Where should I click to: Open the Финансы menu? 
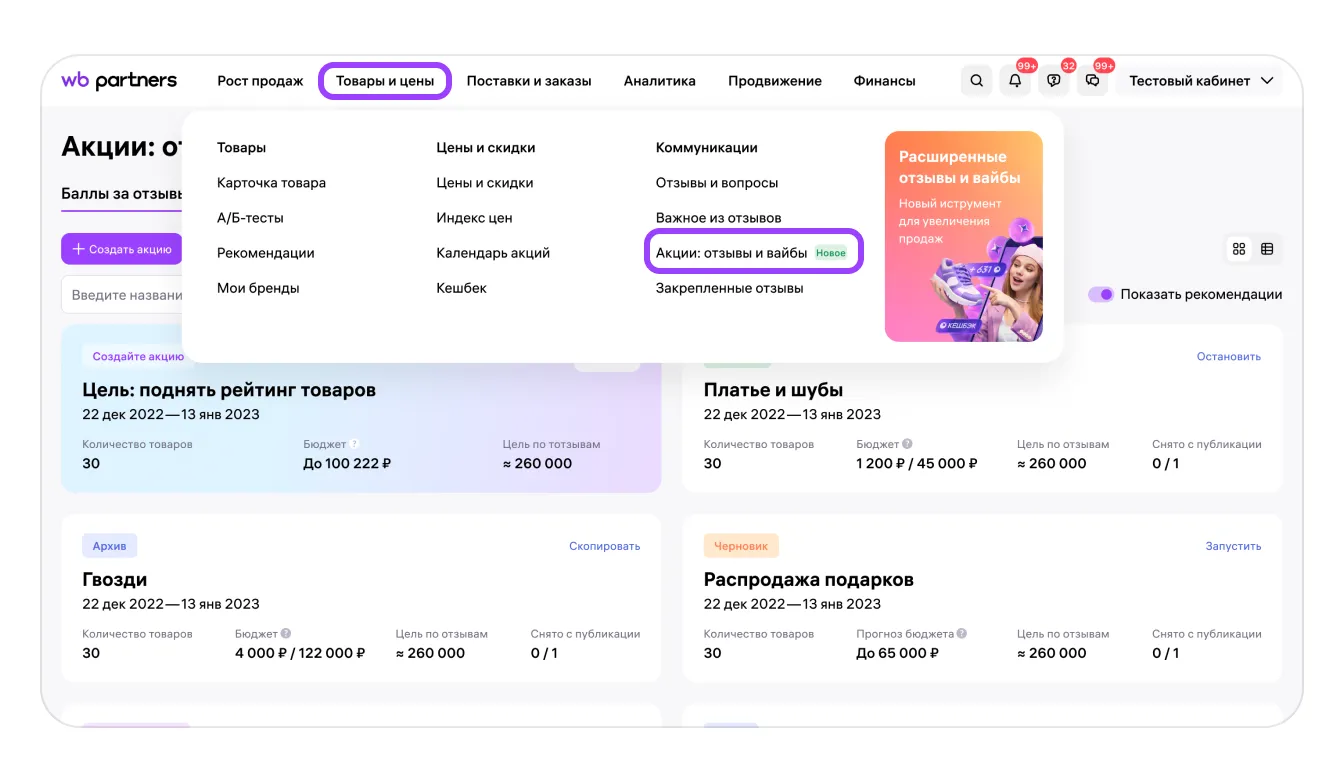tap(885, 81)
